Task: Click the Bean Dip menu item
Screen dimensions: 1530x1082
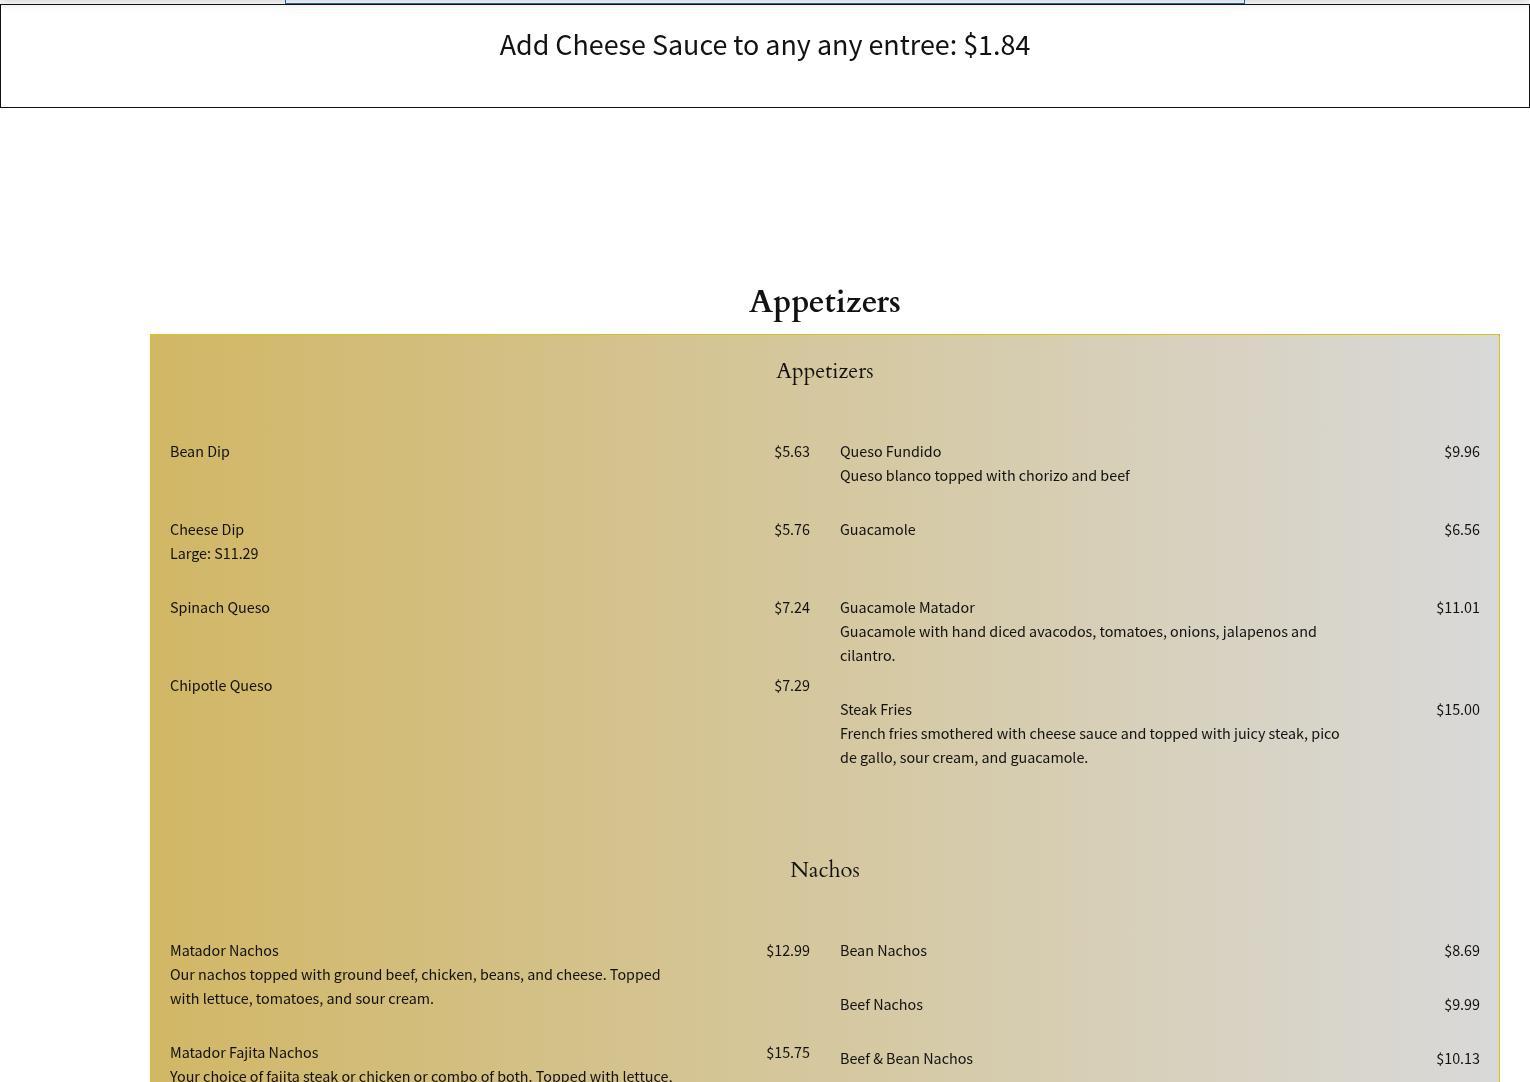Action: [x=200, y=452]
